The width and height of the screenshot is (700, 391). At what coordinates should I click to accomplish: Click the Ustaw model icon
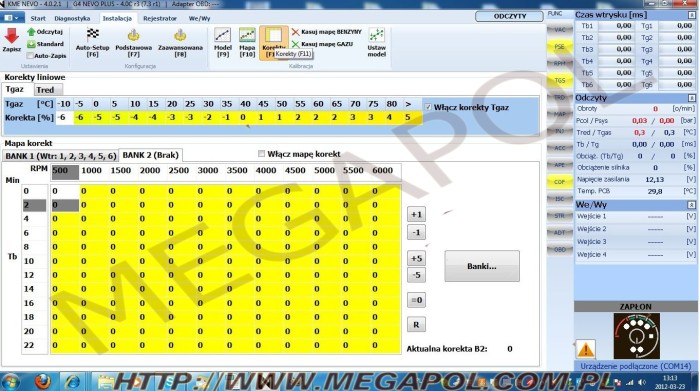pos(376,35)
